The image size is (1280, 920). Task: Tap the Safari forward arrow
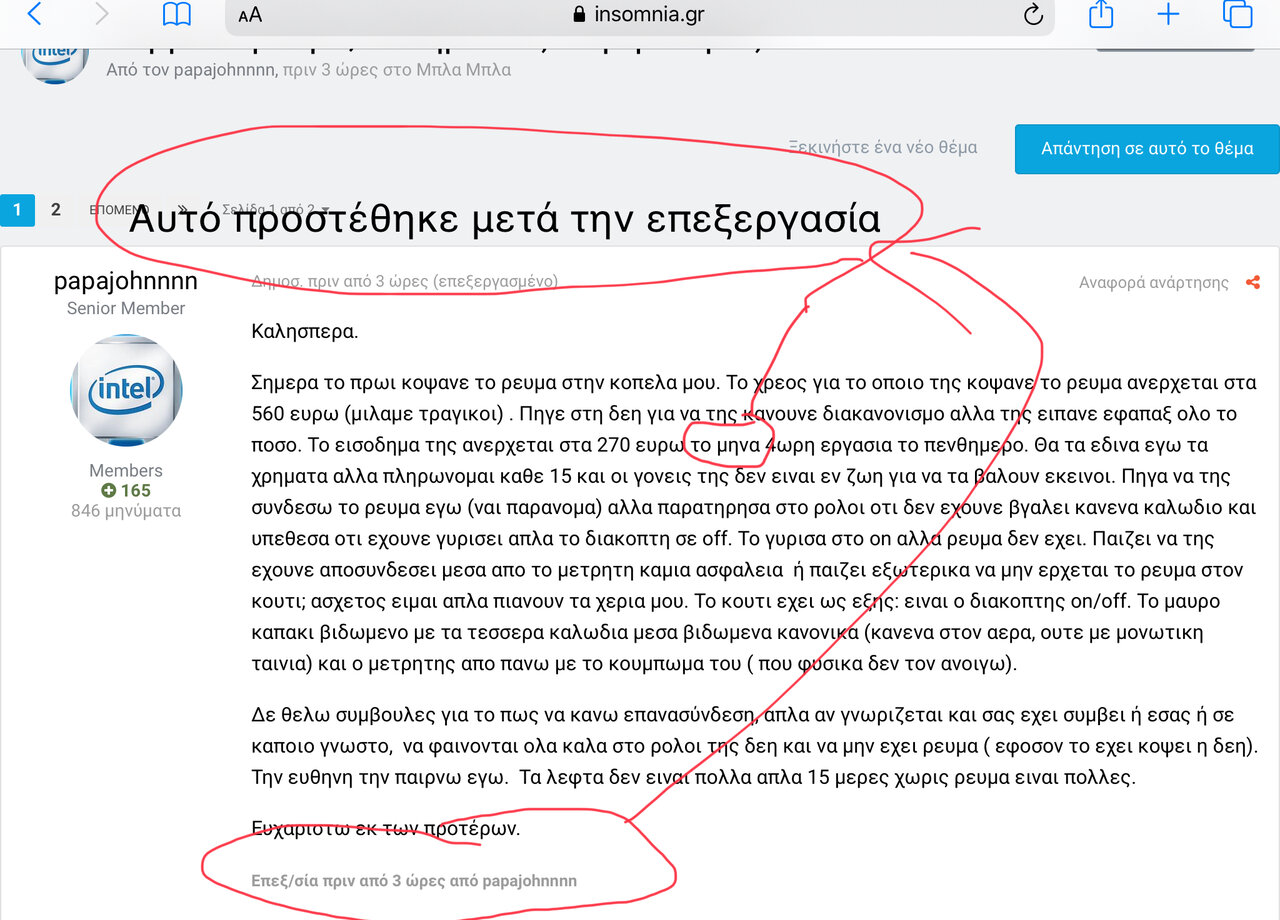coord(101,15)
